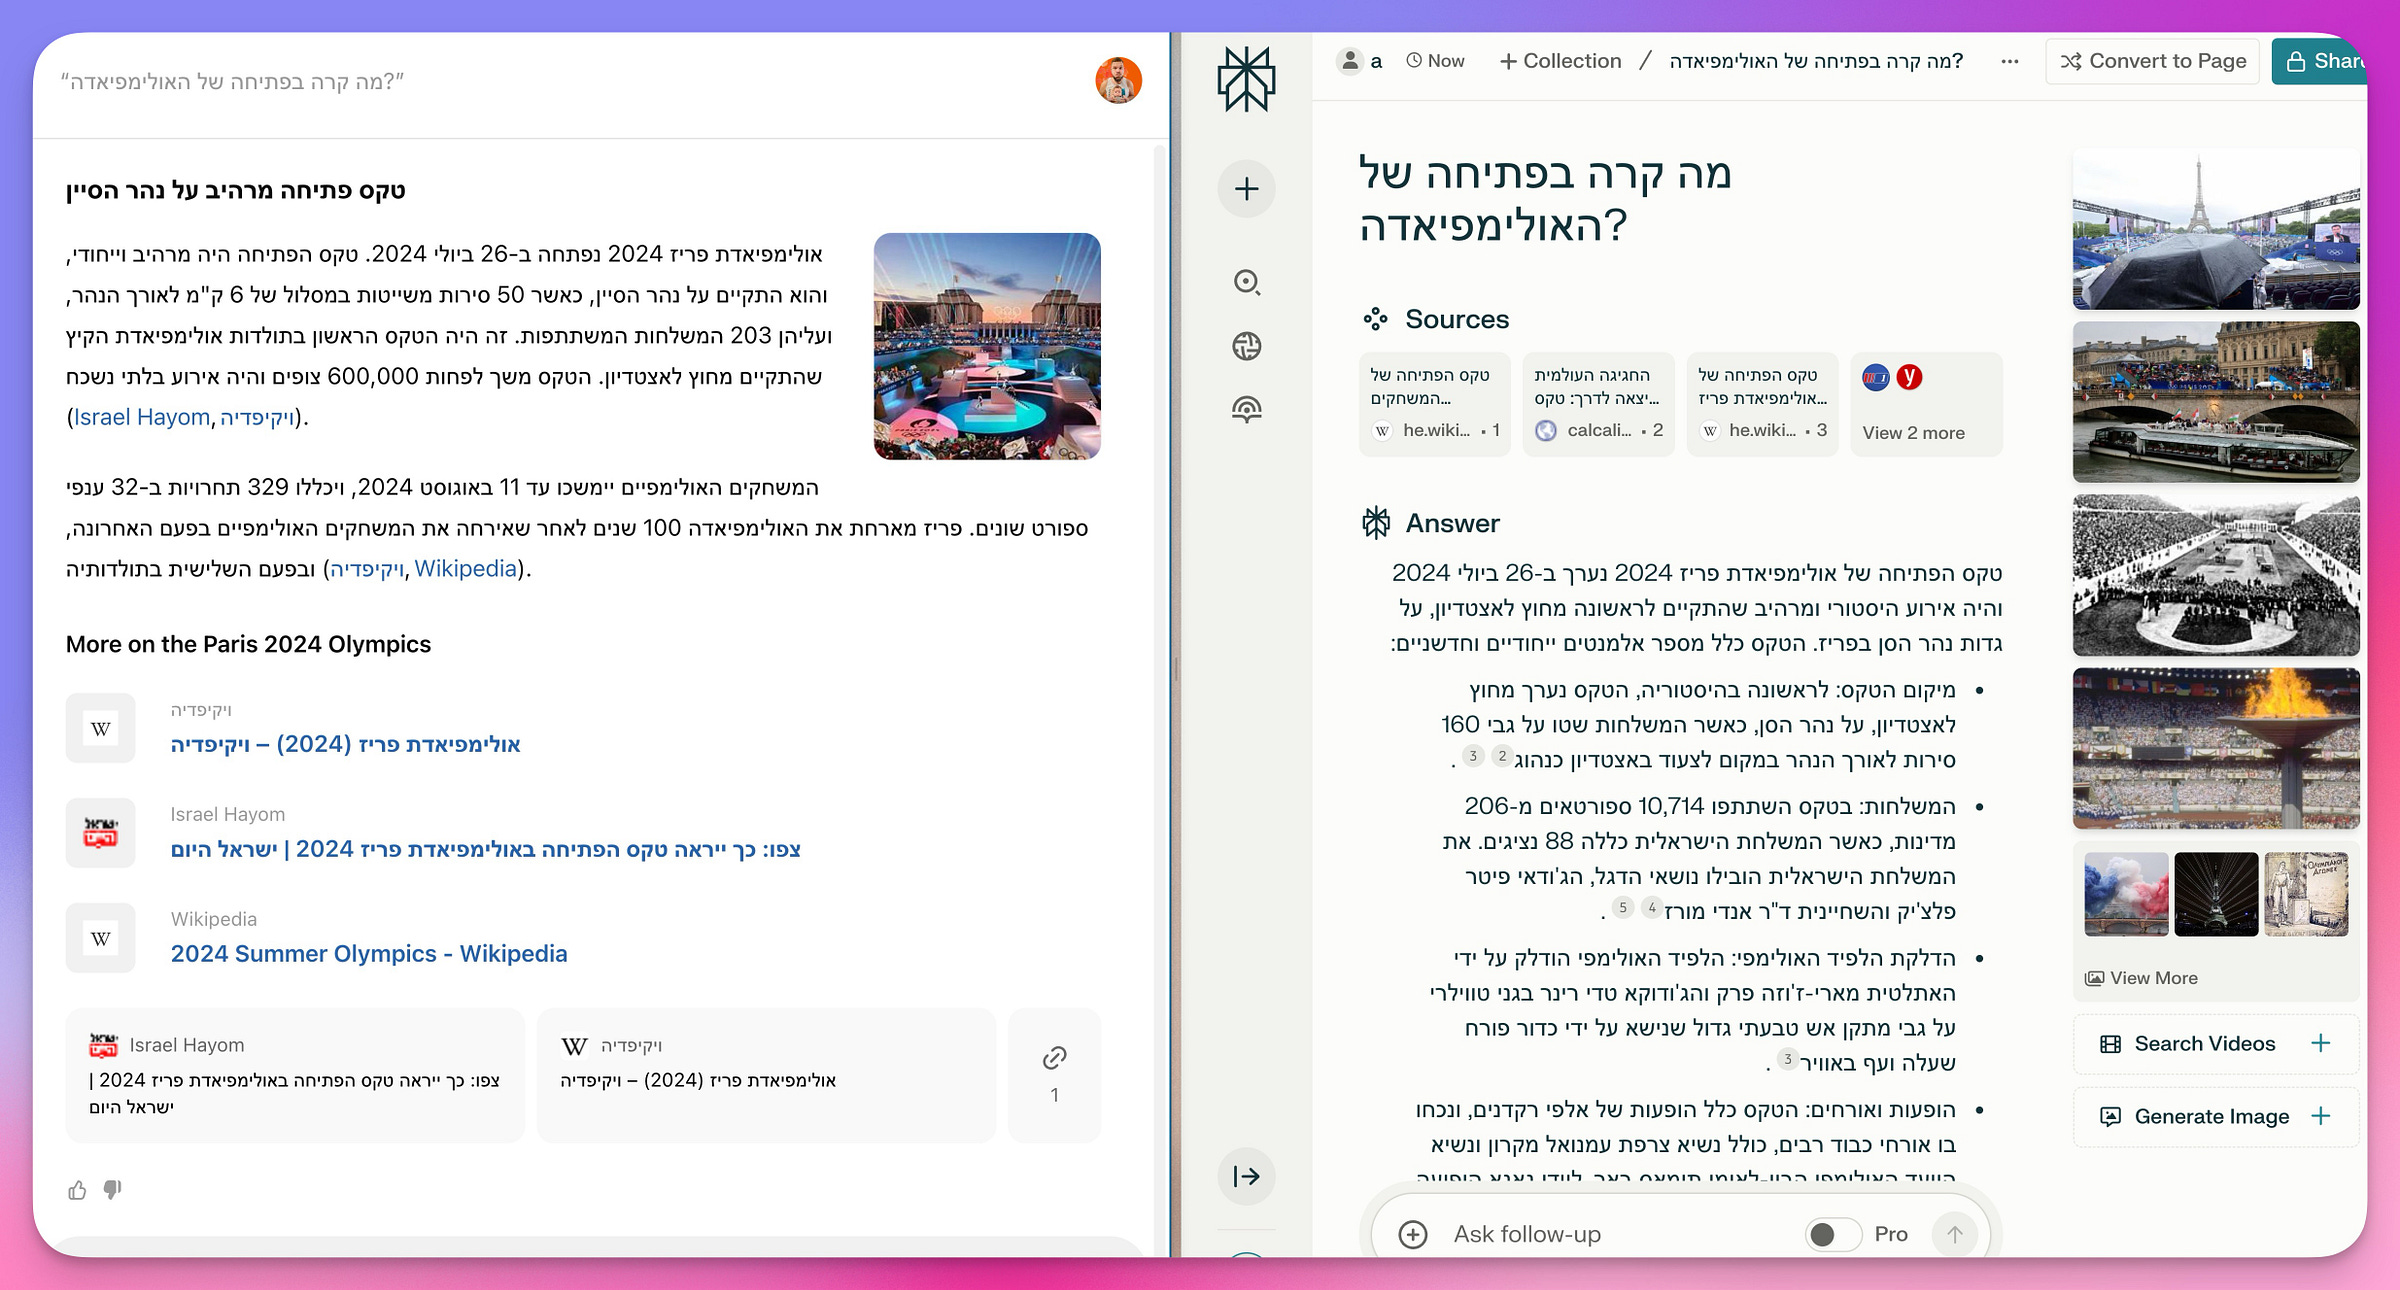Open the search magnifier sidebar icon
This screenshot has height=1290, width=2400.
(1246, 282)
